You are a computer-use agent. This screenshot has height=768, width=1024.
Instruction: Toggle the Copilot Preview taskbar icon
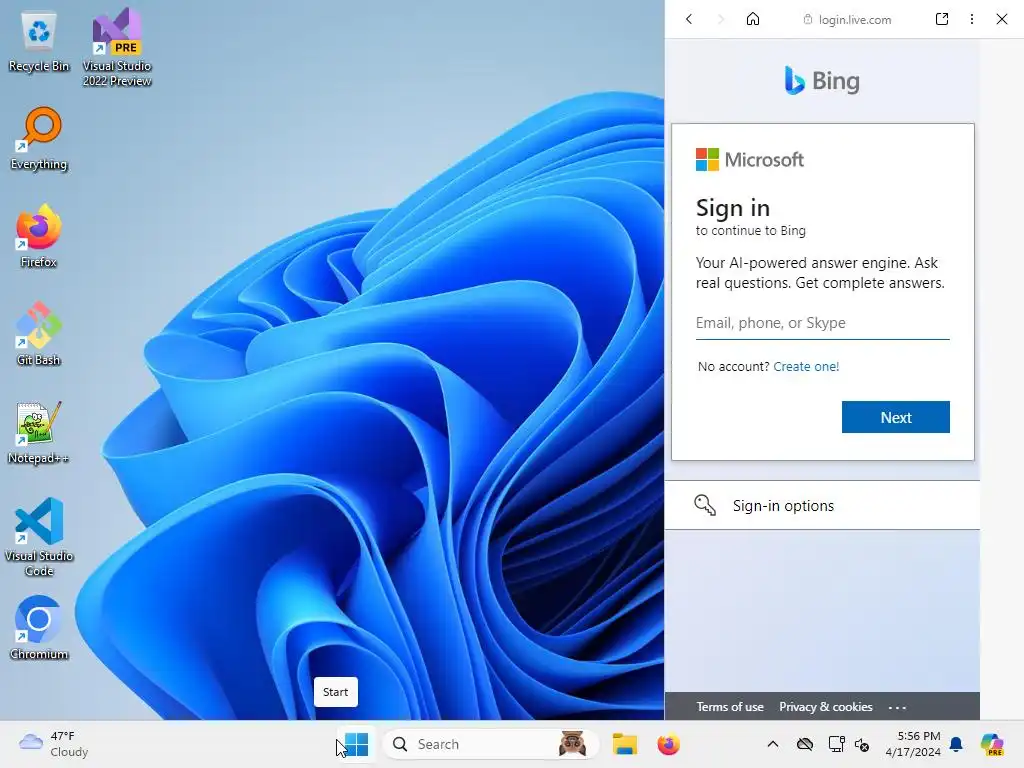coord(992,744)
